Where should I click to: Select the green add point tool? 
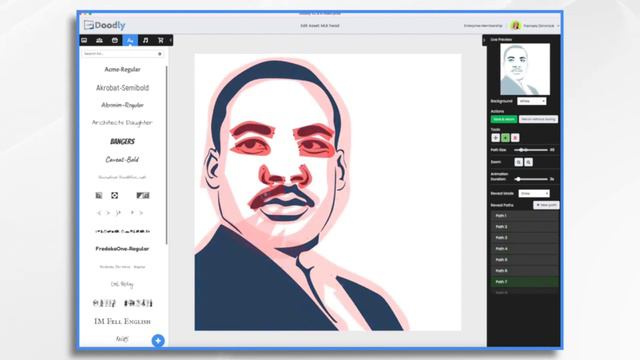pyautogui.click(x=505, y=138)
